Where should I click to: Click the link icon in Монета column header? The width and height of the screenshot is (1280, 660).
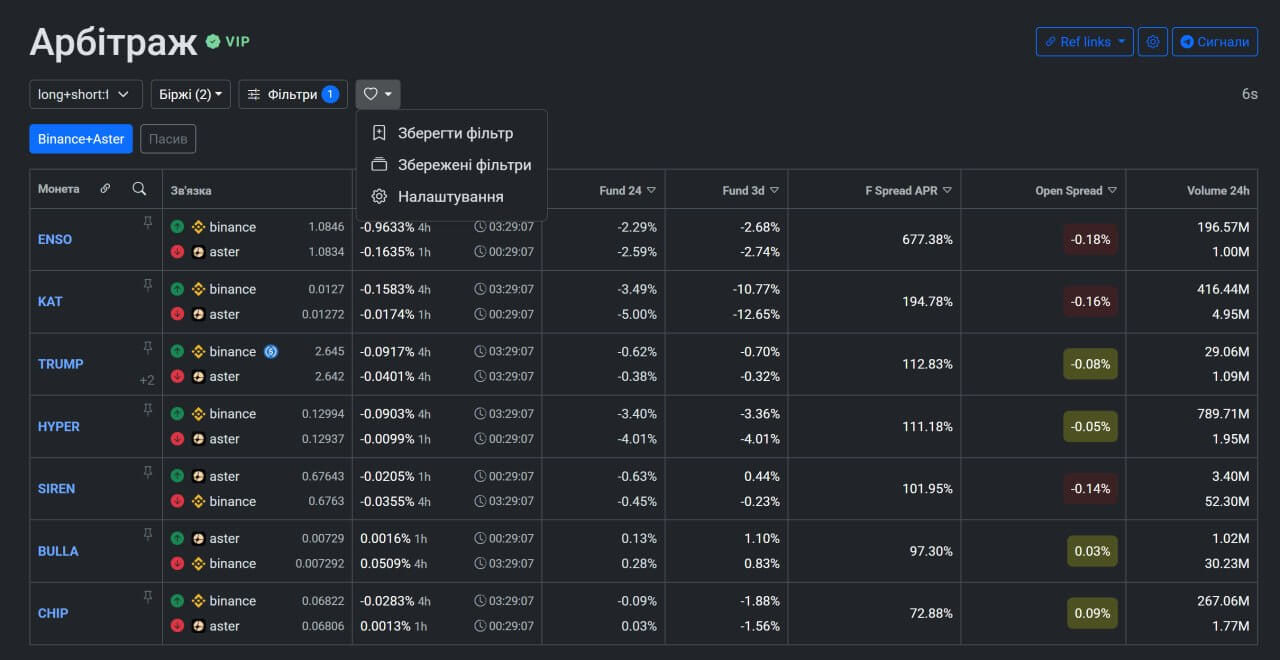pyautogui.click(x=106, y=189)
